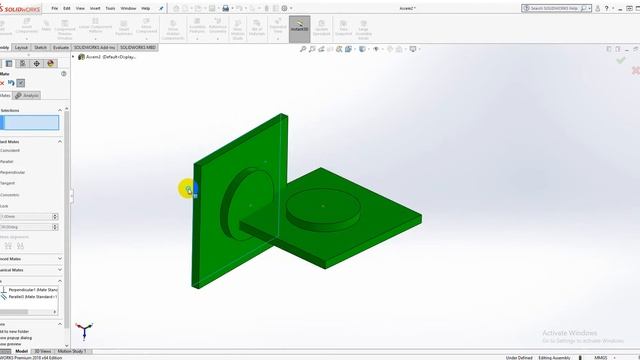Viewport: 640px width, 360px height.
Task: Select the Perpendicular mate type
Action: click(13, 172)
